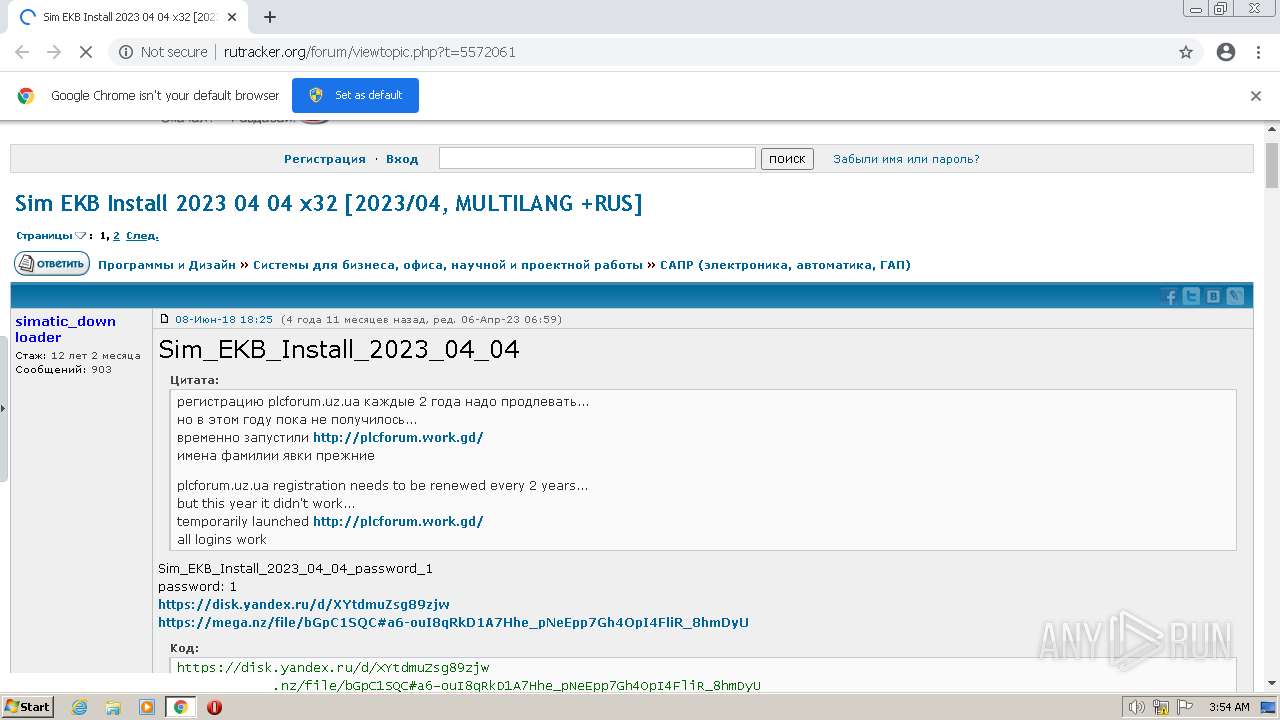Reply to the topic with Ответить

click(52, 264)
